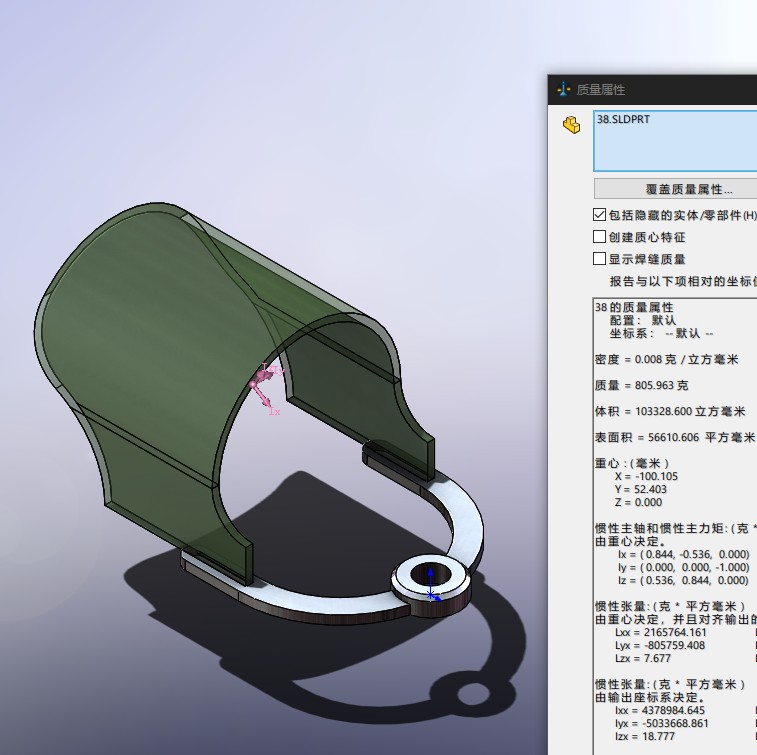Click the mass value line 质量 = 805.963
757x755 pixels.
pyautogui.click(x=641, y=385)
